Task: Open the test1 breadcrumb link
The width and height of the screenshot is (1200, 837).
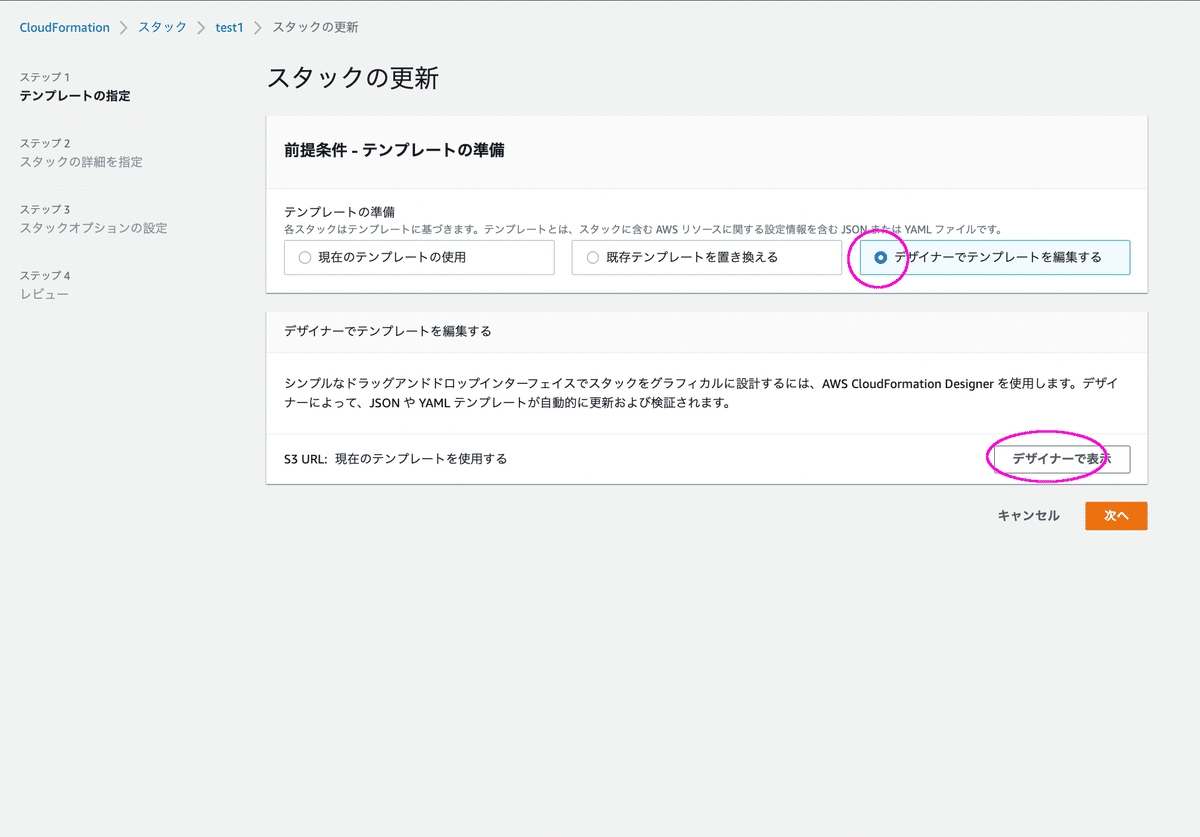Action: pos(229,28)
